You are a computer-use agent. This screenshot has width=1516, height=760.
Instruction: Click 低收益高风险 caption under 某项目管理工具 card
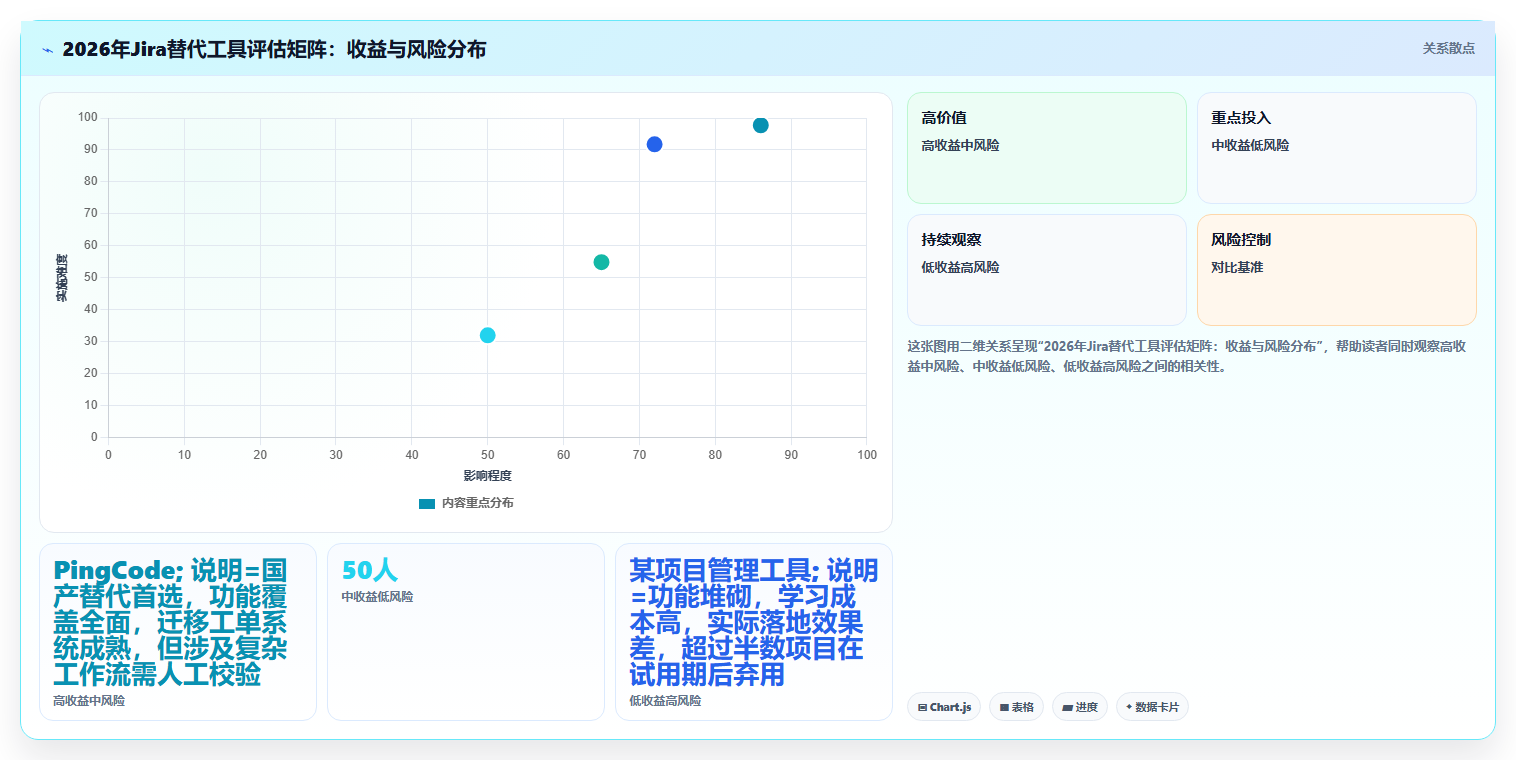point(665,701)
